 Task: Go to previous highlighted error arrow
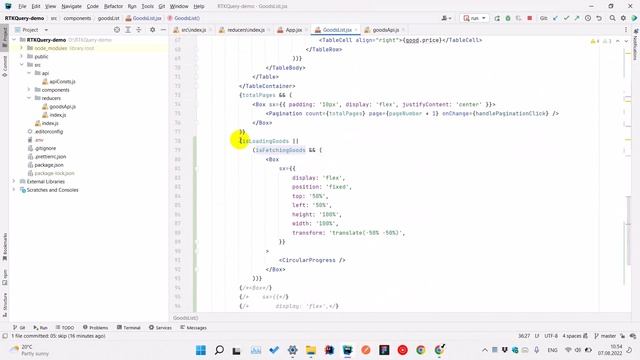click(x=618, y=41)
